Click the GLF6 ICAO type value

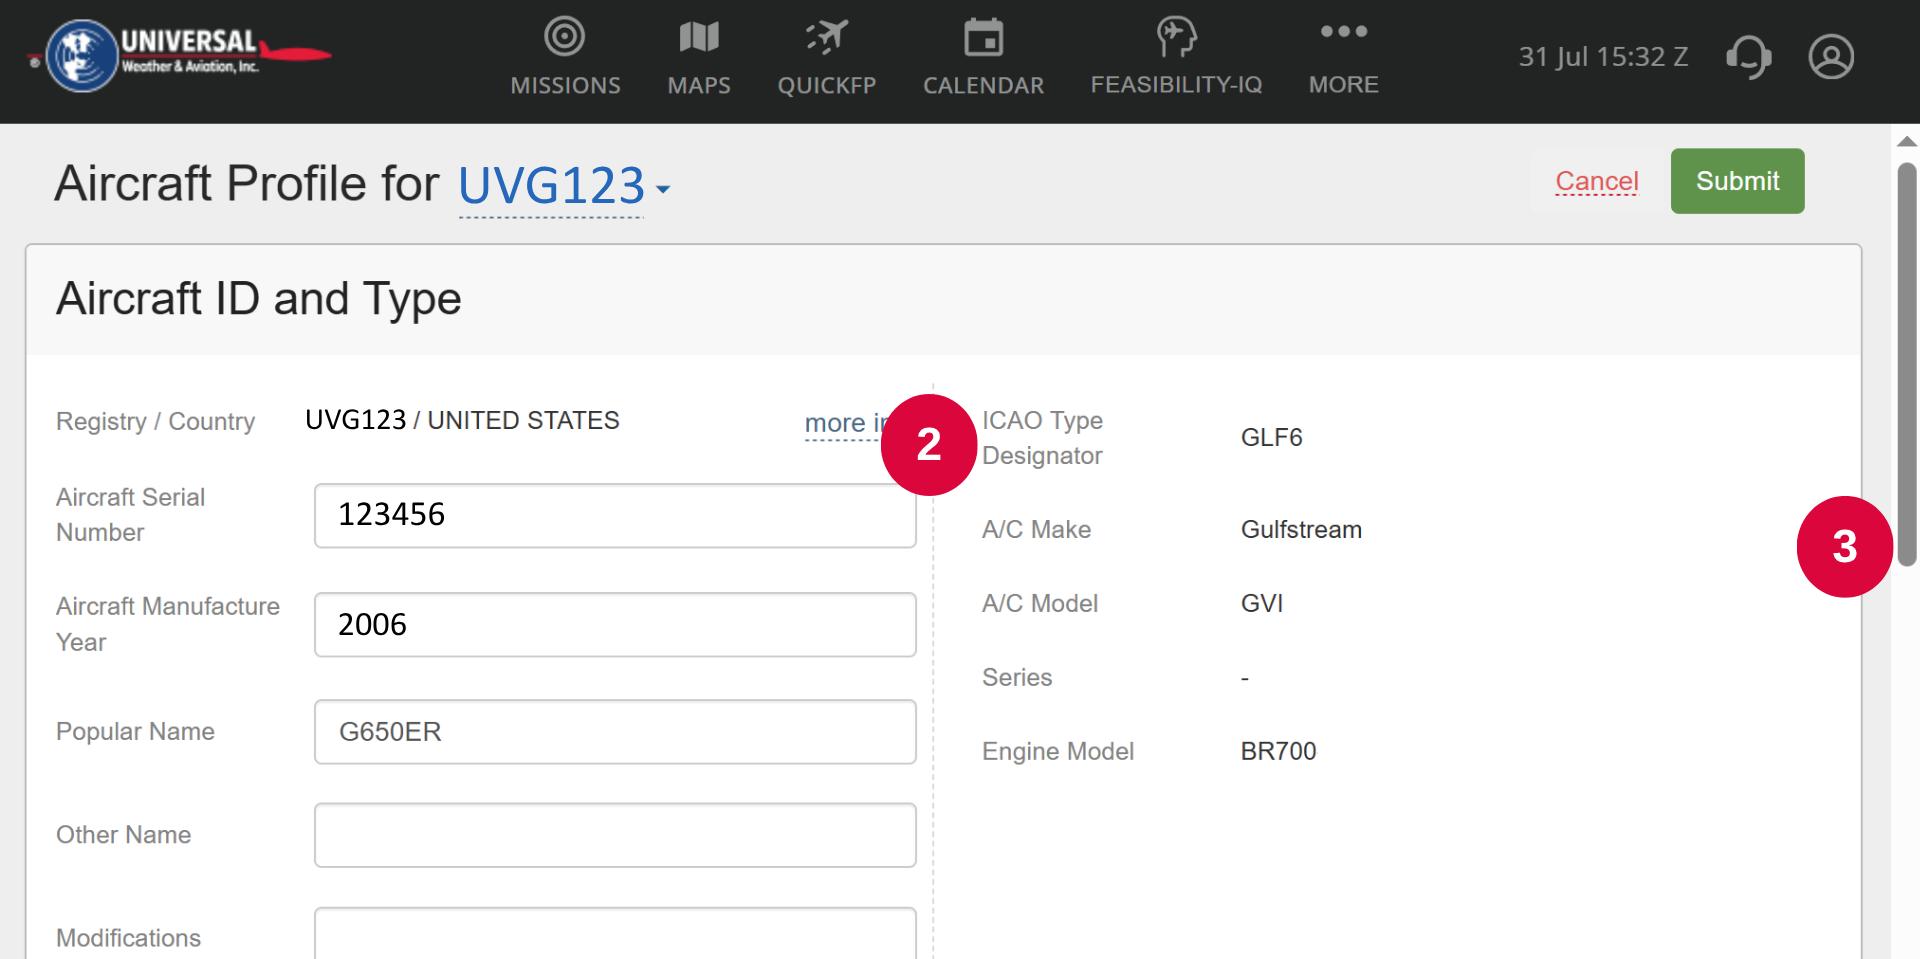tap(1271, 438)
